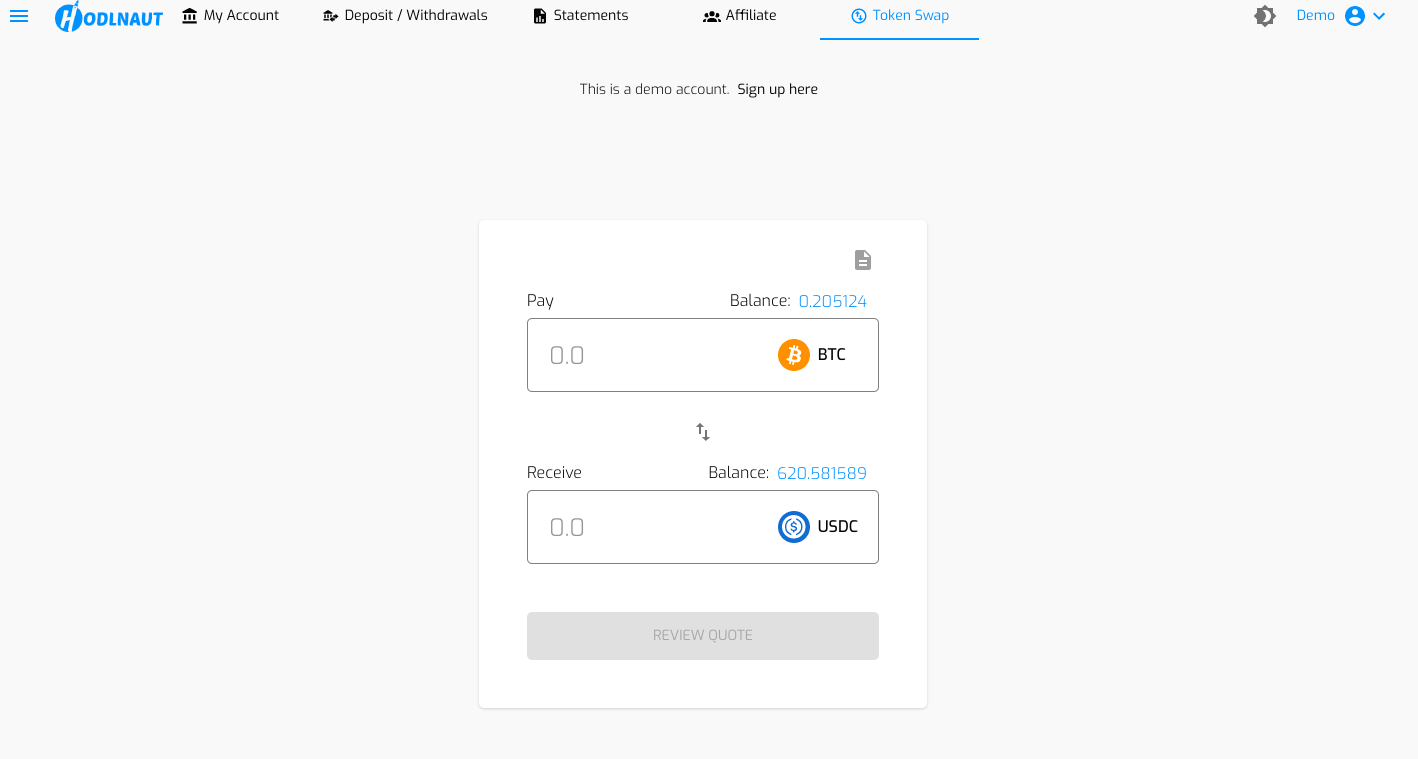Viewport: 1418px width, 759px height.
Task: Open the hamburger navigation menu
Action: (x=19, y=16)
